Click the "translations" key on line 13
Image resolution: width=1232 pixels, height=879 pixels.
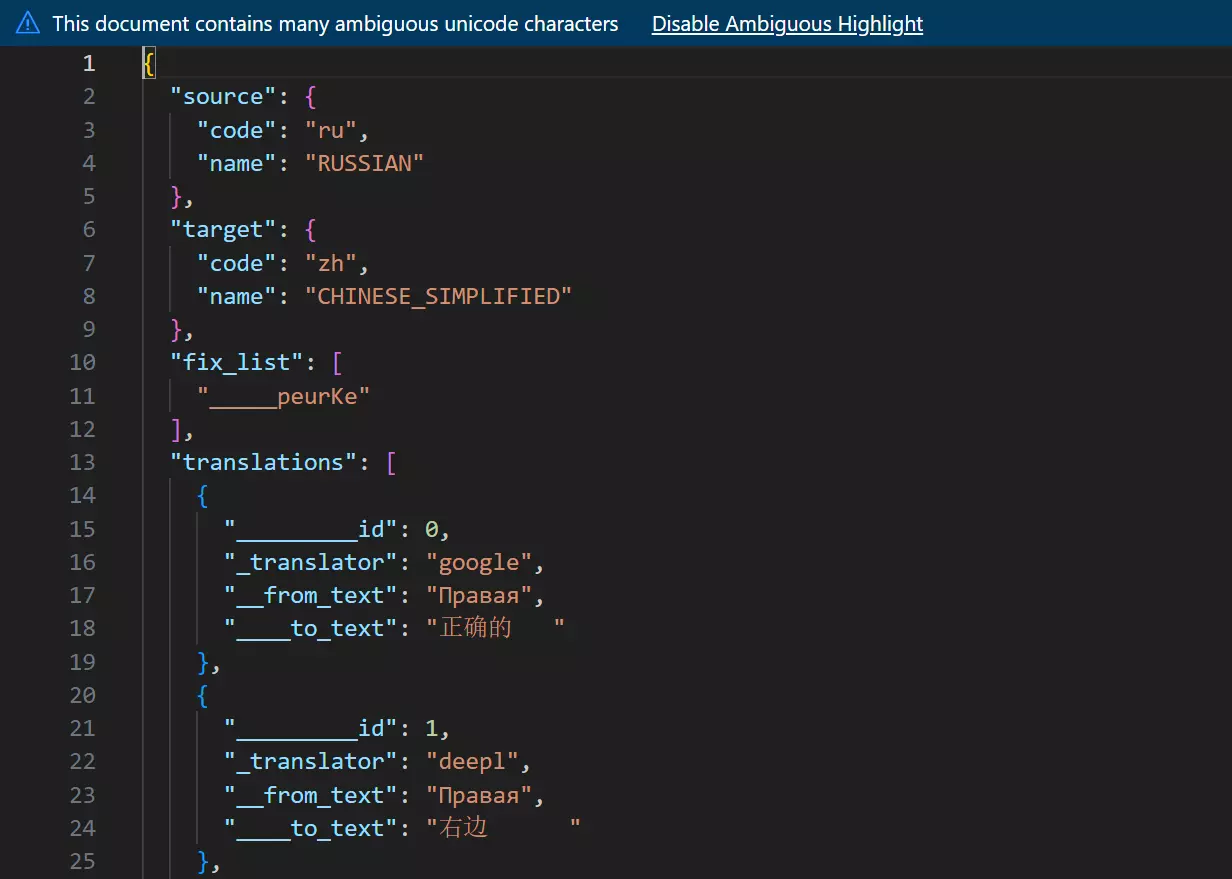[263, 462]
